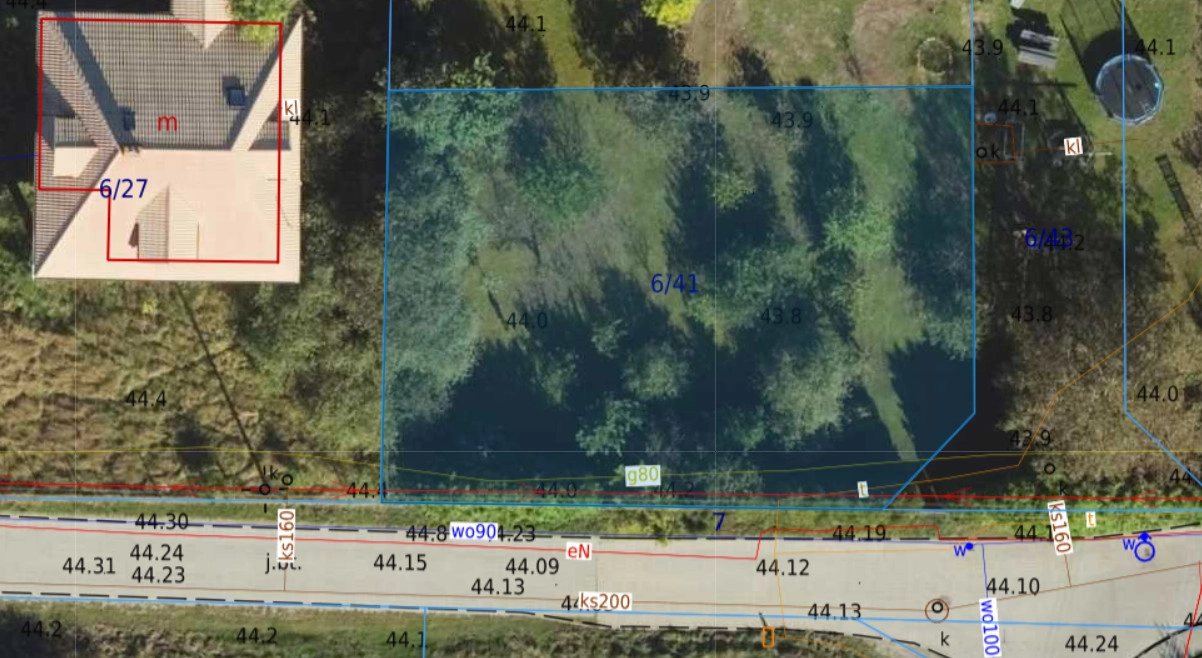Click the kl label next to the house
The height and width of the screenshot is (658, 1202).
[x=291, y=108]
